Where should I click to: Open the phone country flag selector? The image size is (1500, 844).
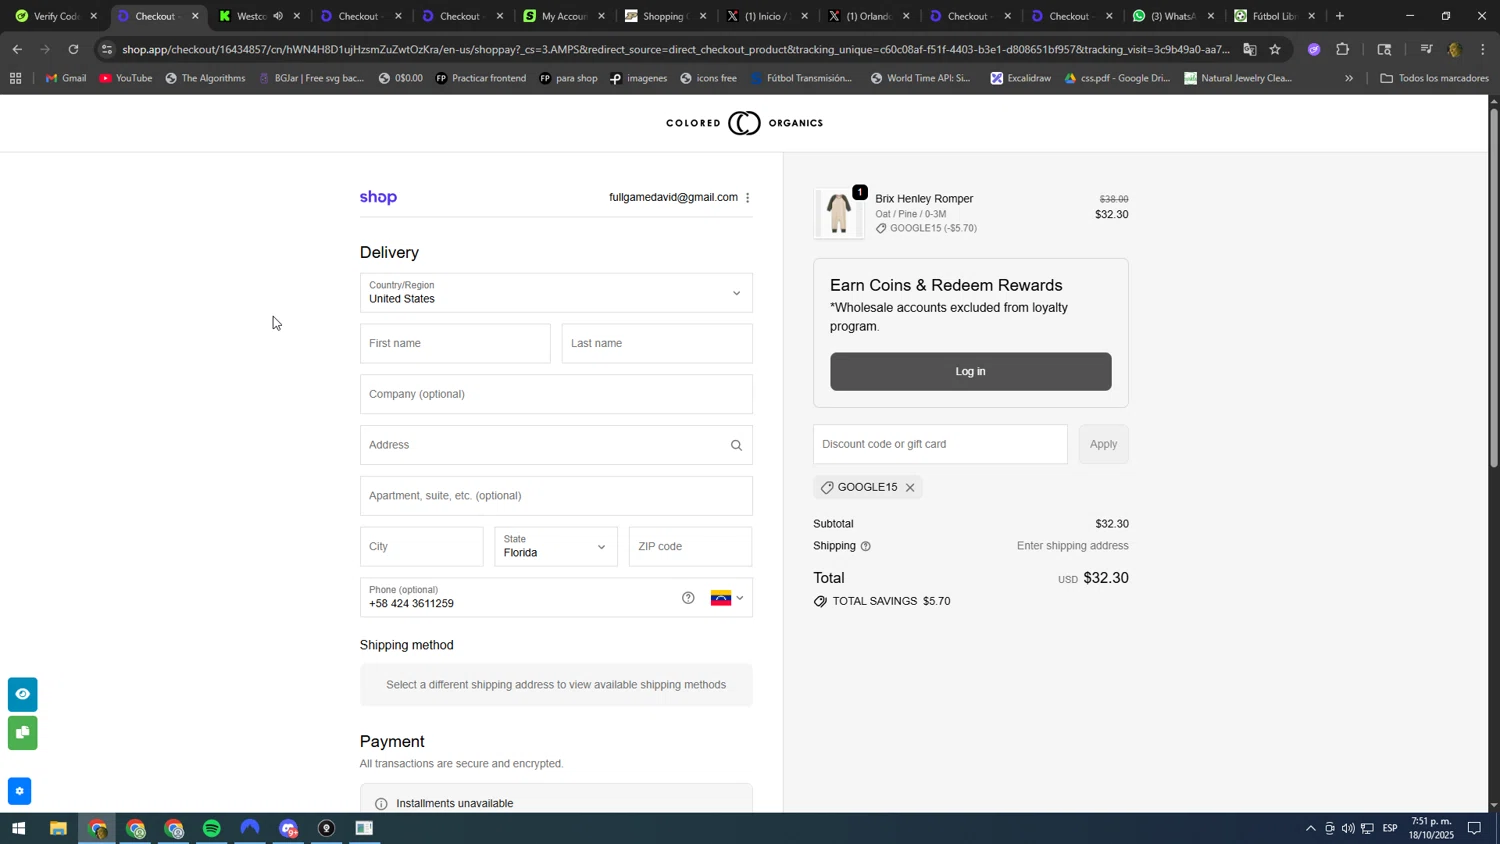pyautogui.click(x=727, y=598)
